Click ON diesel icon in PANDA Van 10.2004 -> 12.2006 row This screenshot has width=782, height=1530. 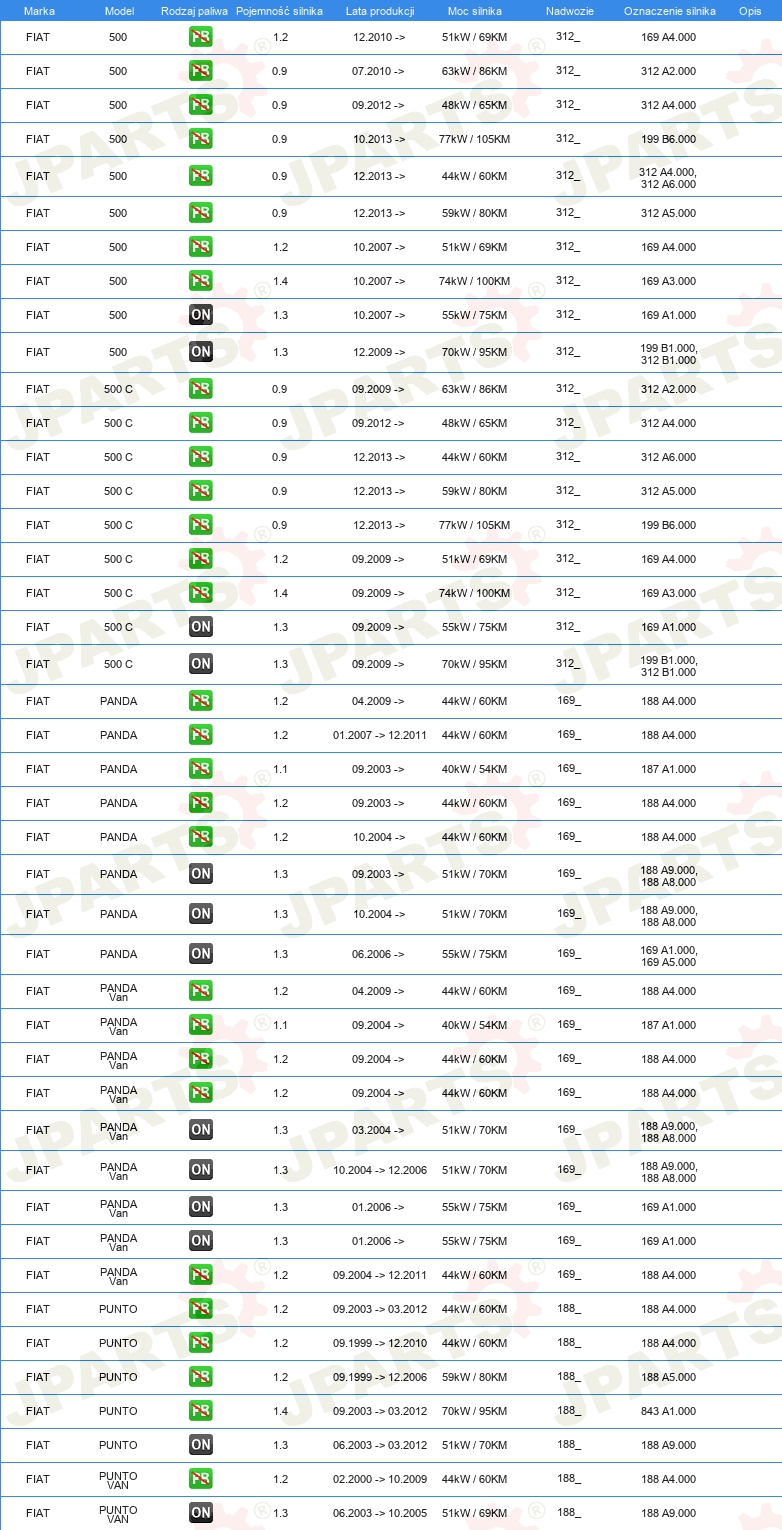[200, 1170]
